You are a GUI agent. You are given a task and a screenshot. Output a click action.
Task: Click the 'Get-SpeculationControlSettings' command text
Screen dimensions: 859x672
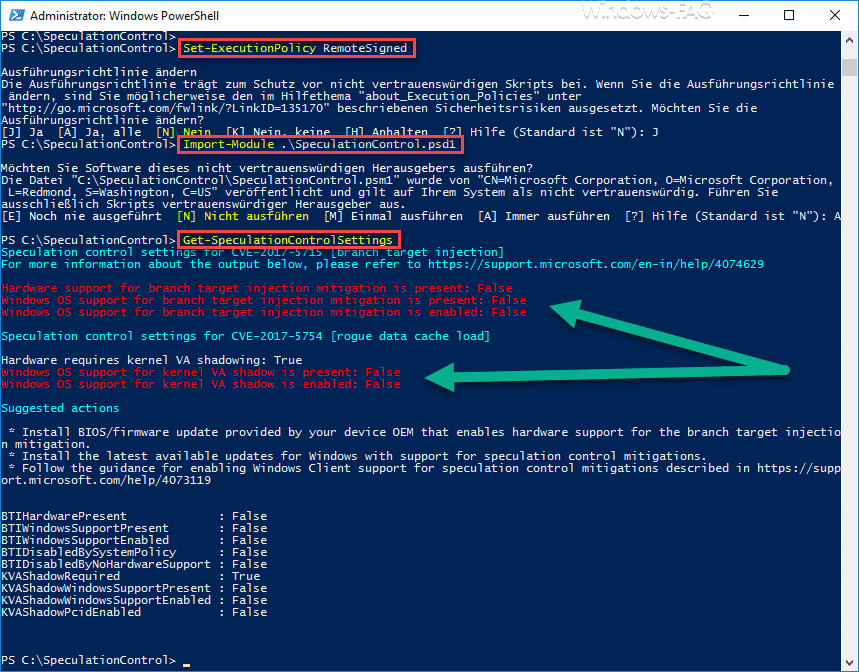tap(288, 240)
